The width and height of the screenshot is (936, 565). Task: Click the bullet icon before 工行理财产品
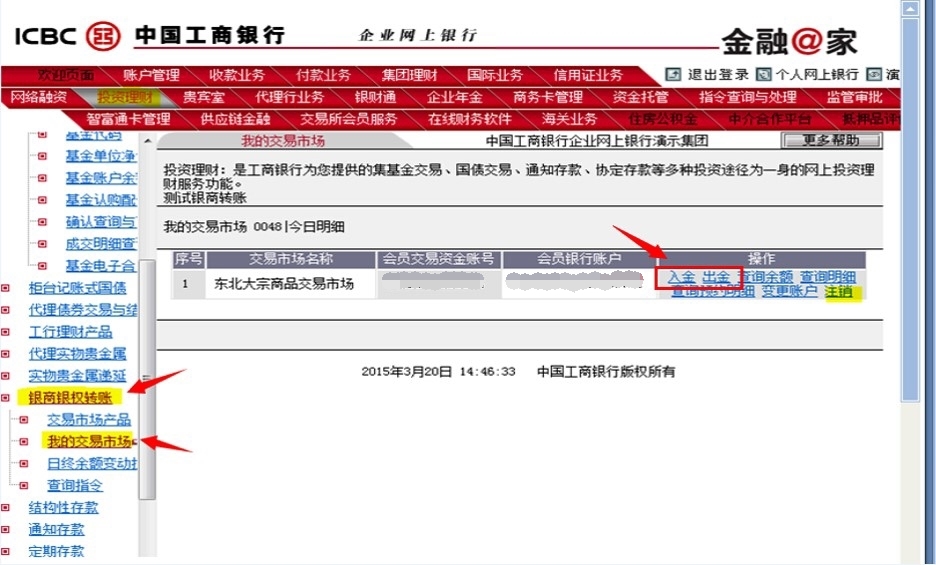(6, 332)
